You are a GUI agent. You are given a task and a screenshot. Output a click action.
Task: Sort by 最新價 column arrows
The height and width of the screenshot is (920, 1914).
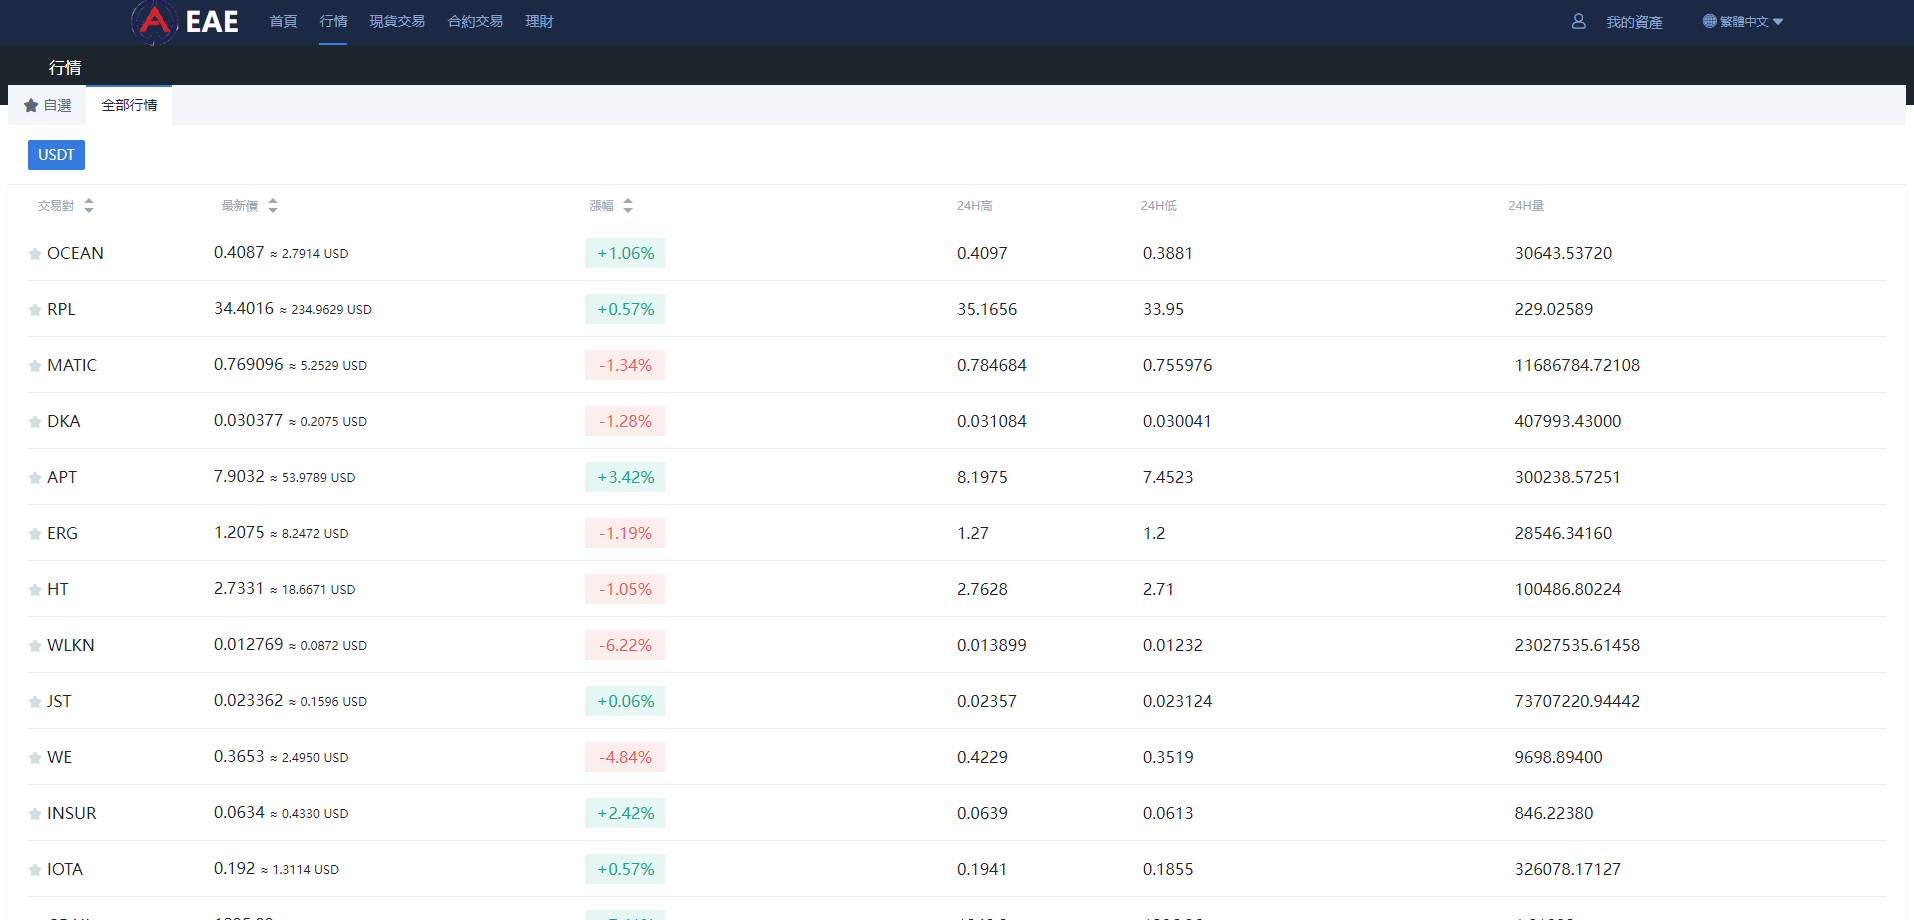[x=273, y=206]
